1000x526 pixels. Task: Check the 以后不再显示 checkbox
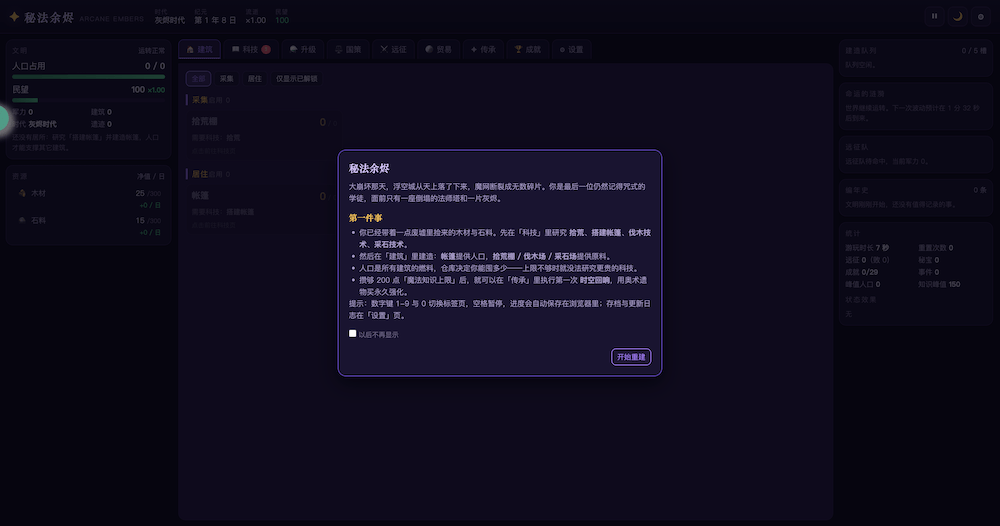tap(352, 333)
